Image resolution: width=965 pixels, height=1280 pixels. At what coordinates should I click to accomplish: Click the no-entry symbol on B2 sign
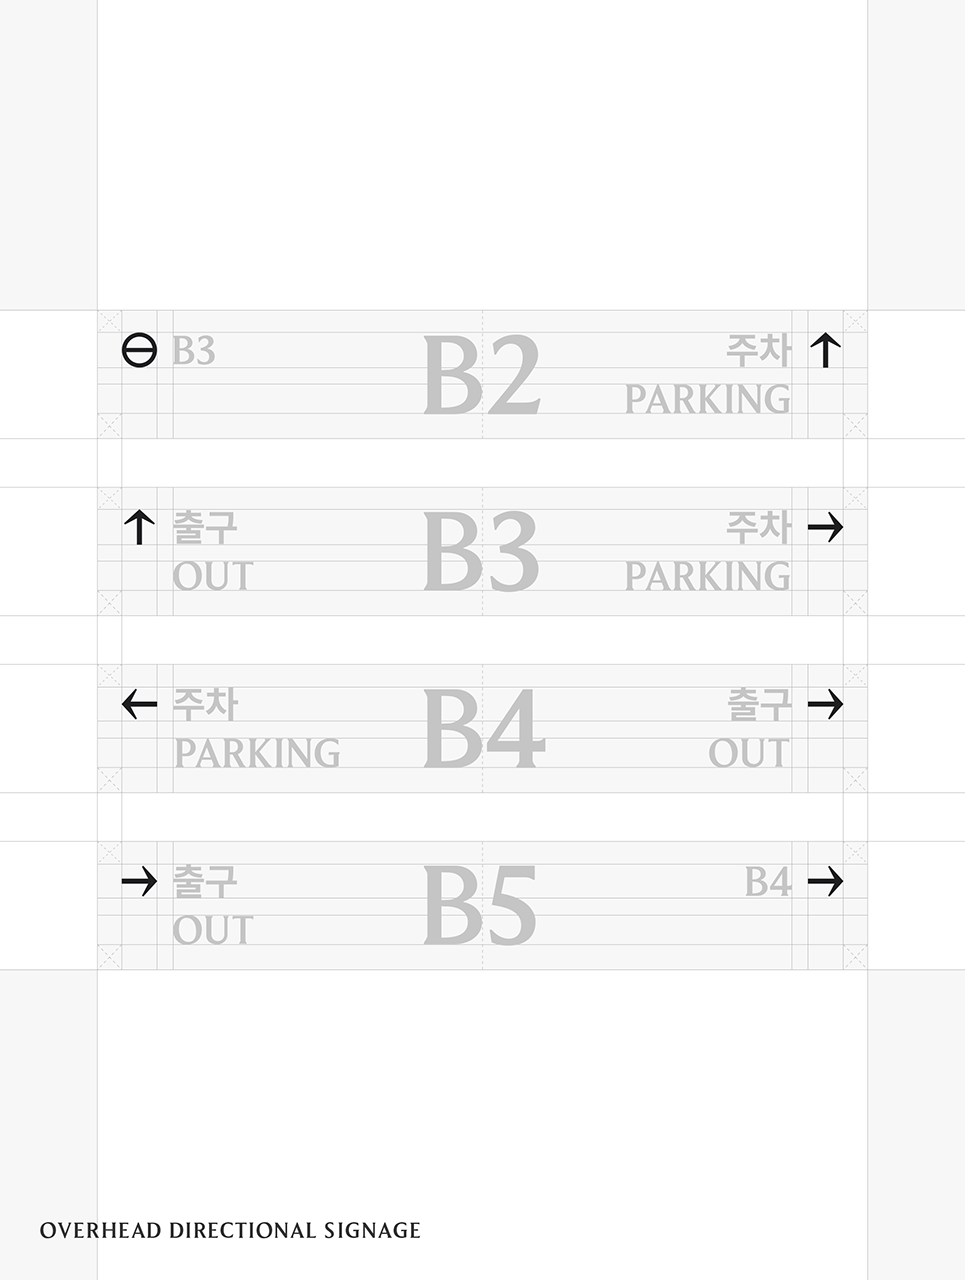point(139,351)
